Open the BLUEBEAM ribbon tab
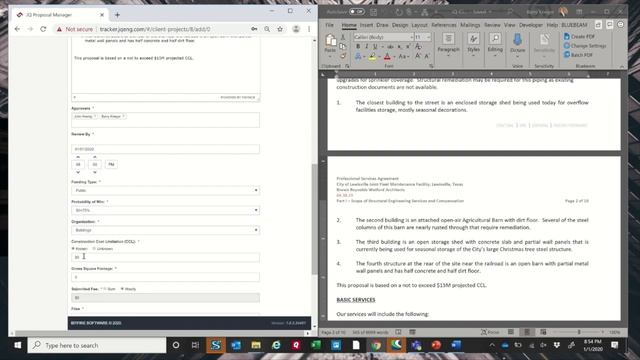640x360 pixels. [574, 25]
